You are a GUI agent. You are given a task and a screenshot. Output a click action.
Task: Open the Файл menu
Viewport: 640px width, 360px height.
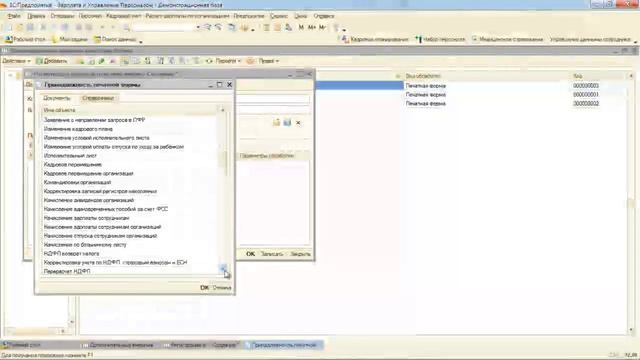(x=14, y=16)
